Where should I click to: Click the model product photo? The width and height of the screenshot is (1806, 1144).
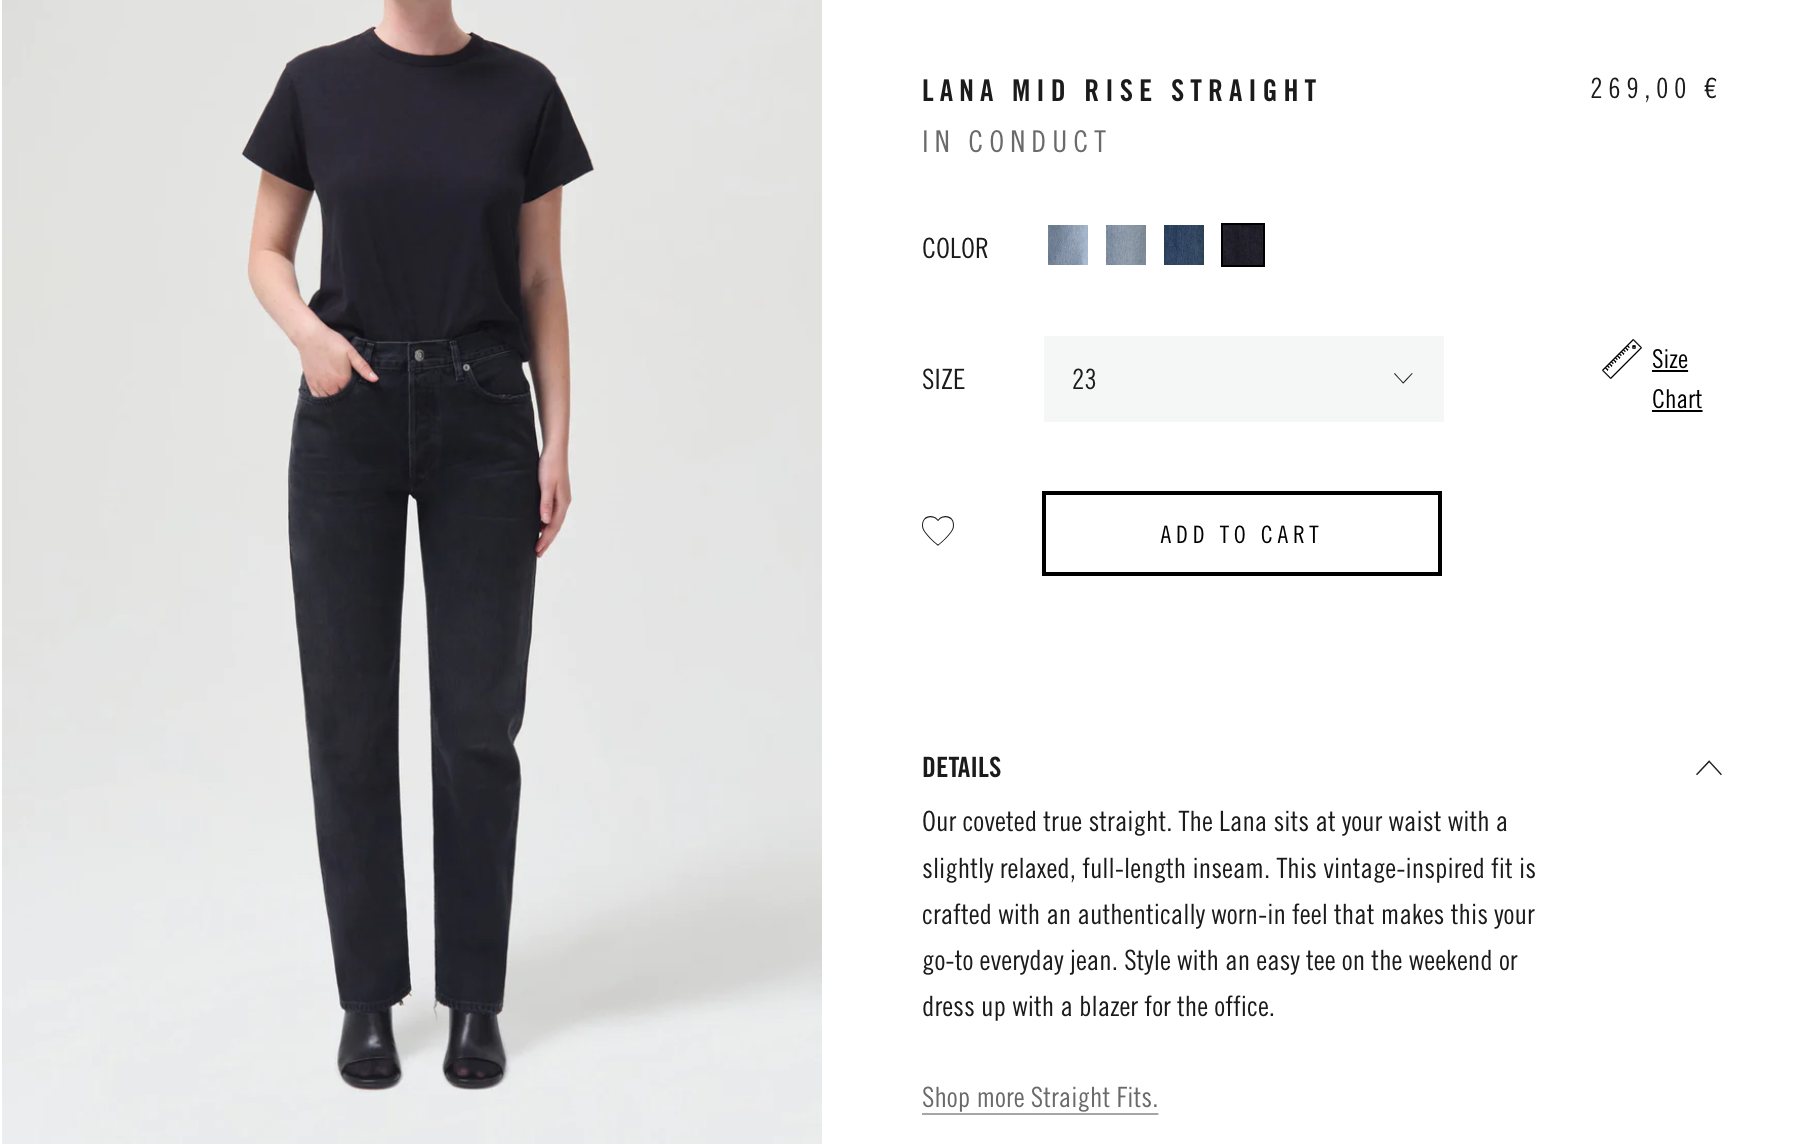pos(411,572)
